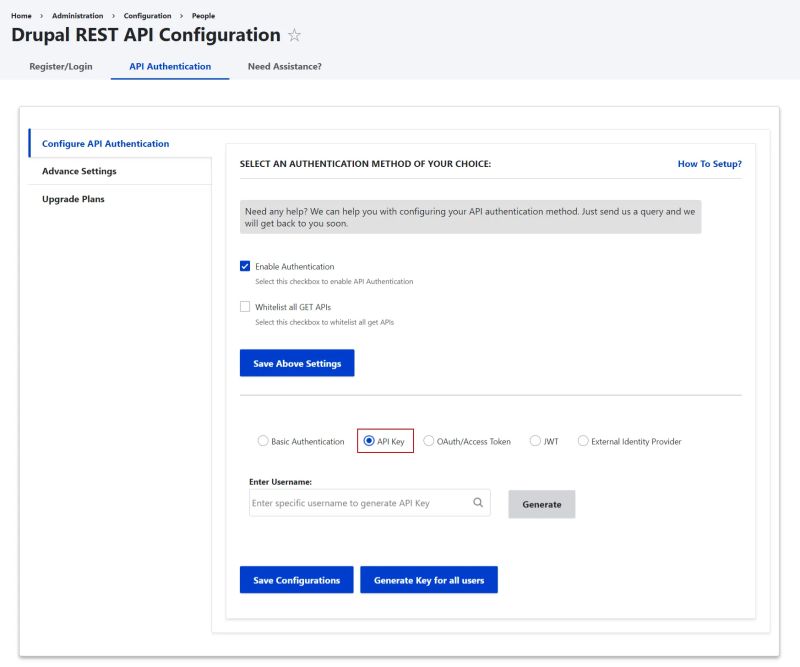
Task: Select Configure API Authentication sidebar item
Action: point(105,143)
